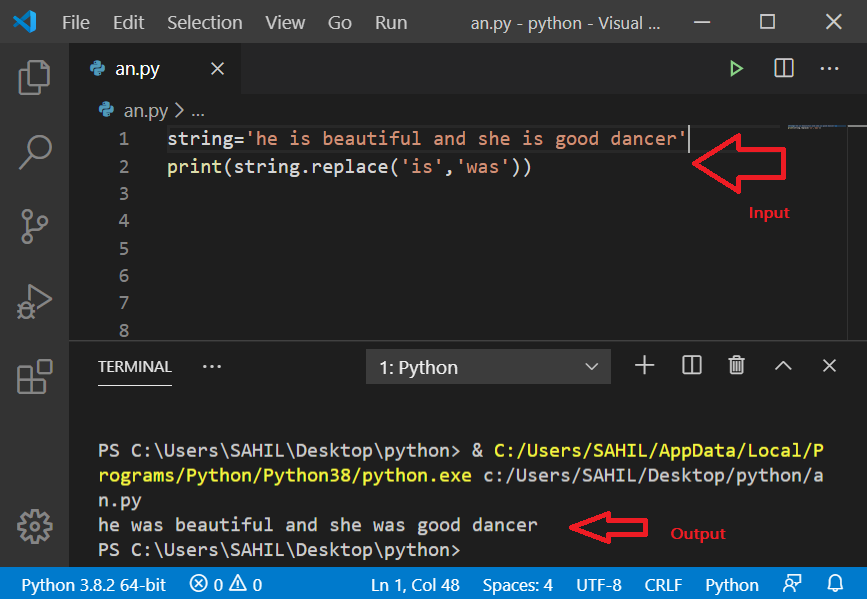Open the Run and Debug view
Image resolution: width=867 pixels, height=599 pixels.
(x=34, y=302)
